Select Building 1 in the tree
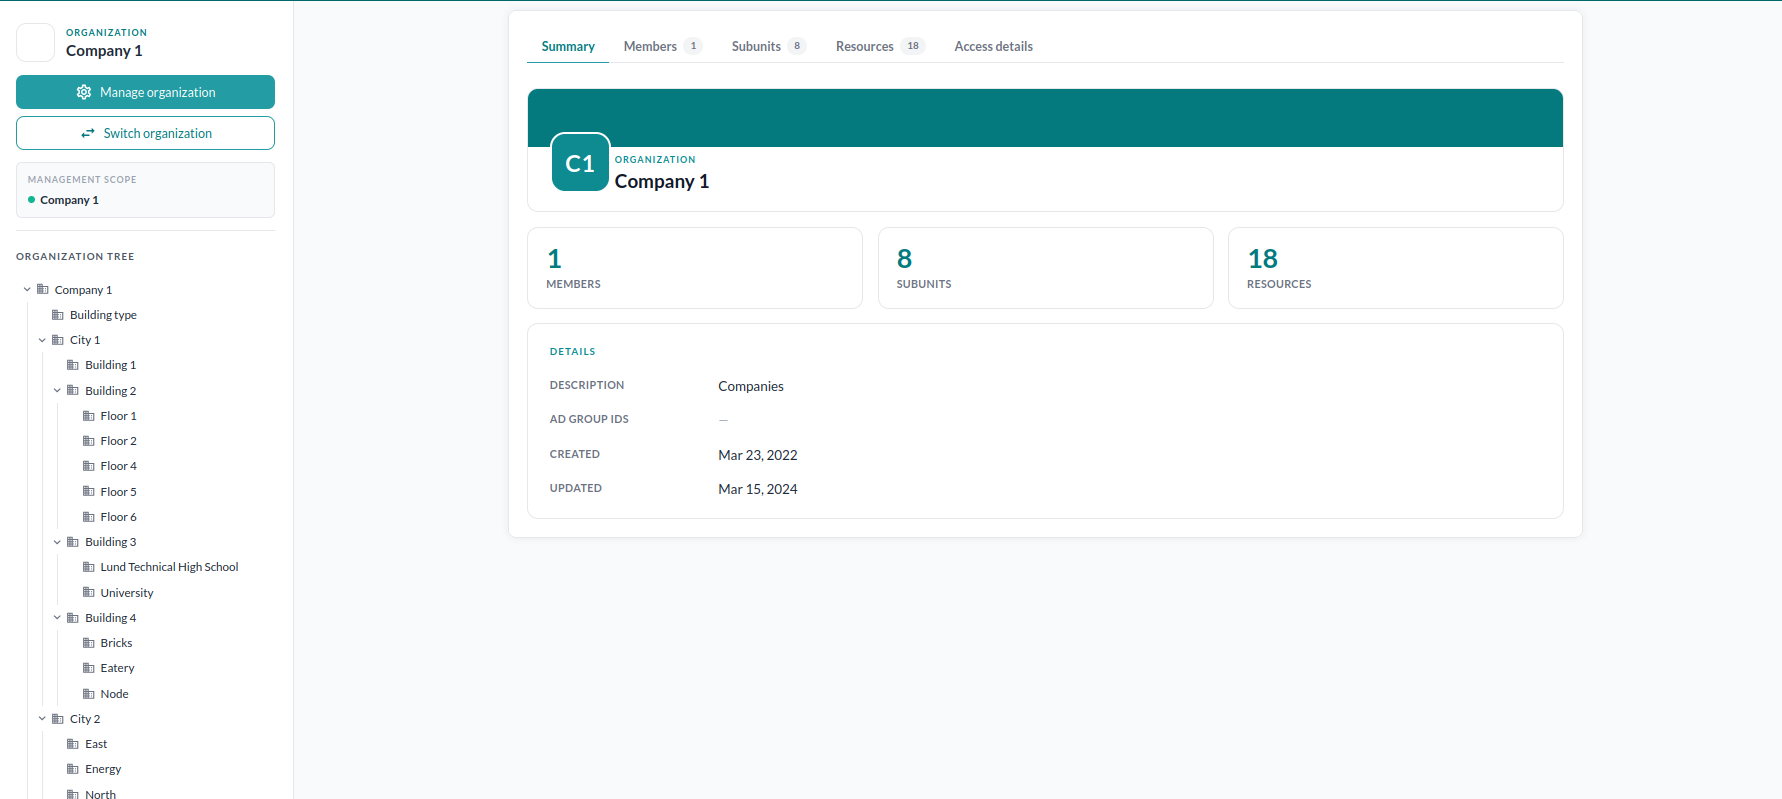1782x799 pixels. 111,365
